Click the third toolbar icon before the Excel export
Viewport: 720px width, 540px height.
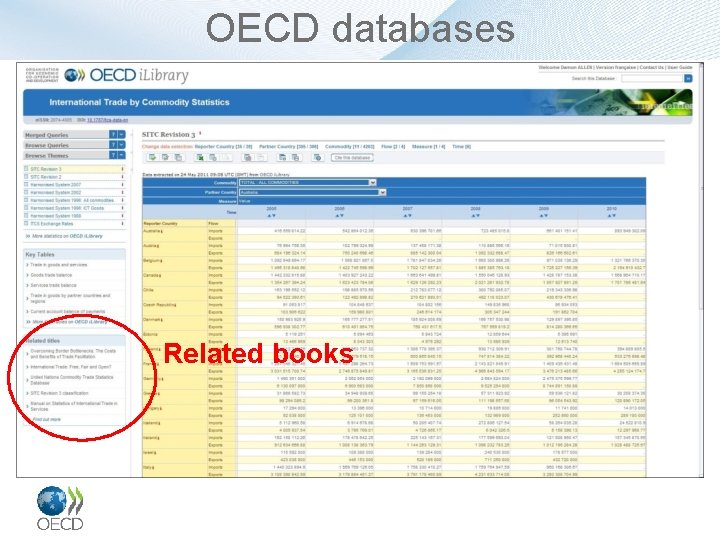pyautogui.click(x=178, y=158)
